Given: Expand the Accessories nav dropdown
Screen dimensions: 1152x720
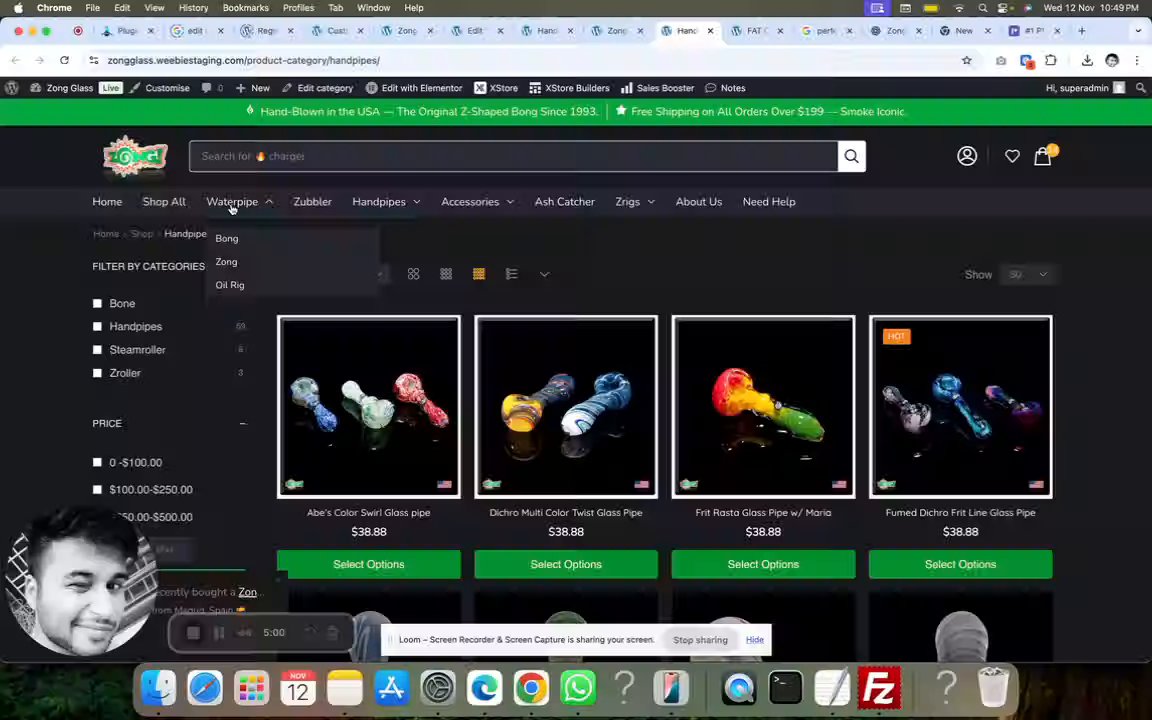Looking at the screenshot, I should pos(510,202).
